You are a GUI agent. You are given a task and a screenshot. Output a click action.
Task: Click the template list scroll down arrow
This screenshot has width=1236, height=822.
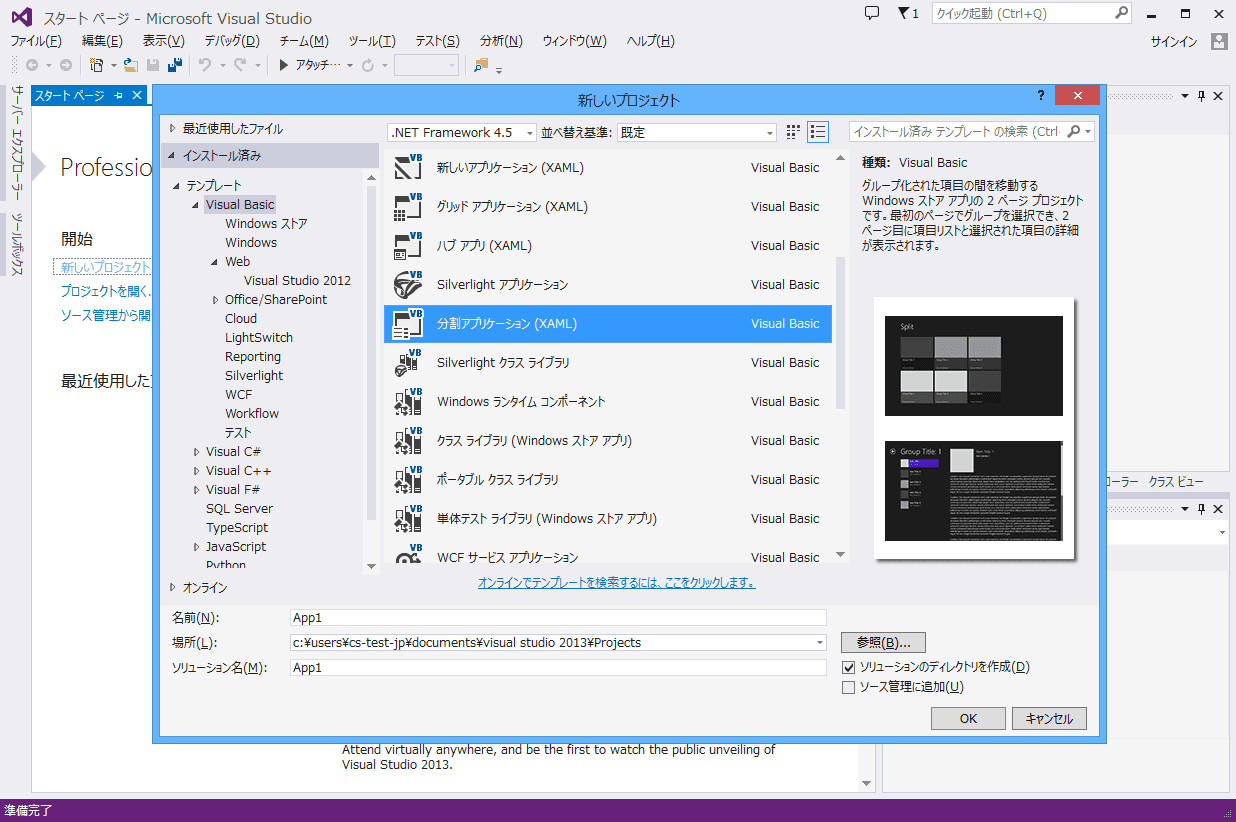(x=841, y=555)
